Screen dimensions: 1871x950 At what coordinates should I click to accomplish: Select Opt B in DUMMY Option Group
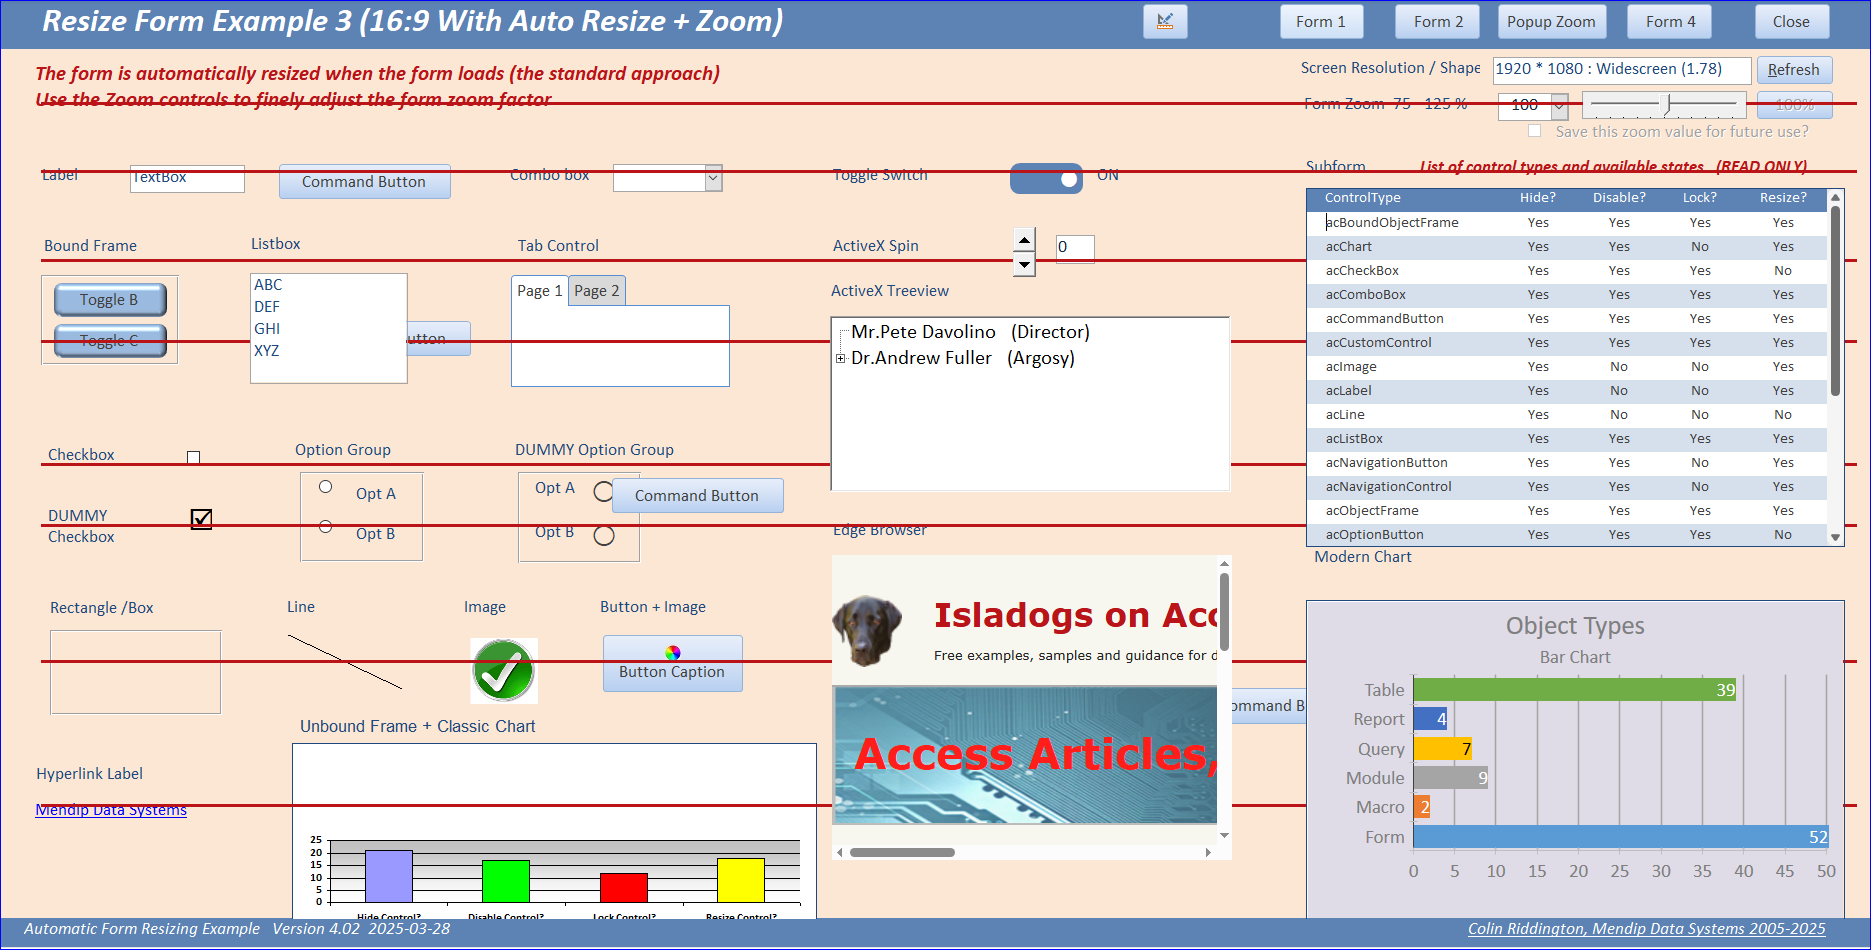coord(604,536)
